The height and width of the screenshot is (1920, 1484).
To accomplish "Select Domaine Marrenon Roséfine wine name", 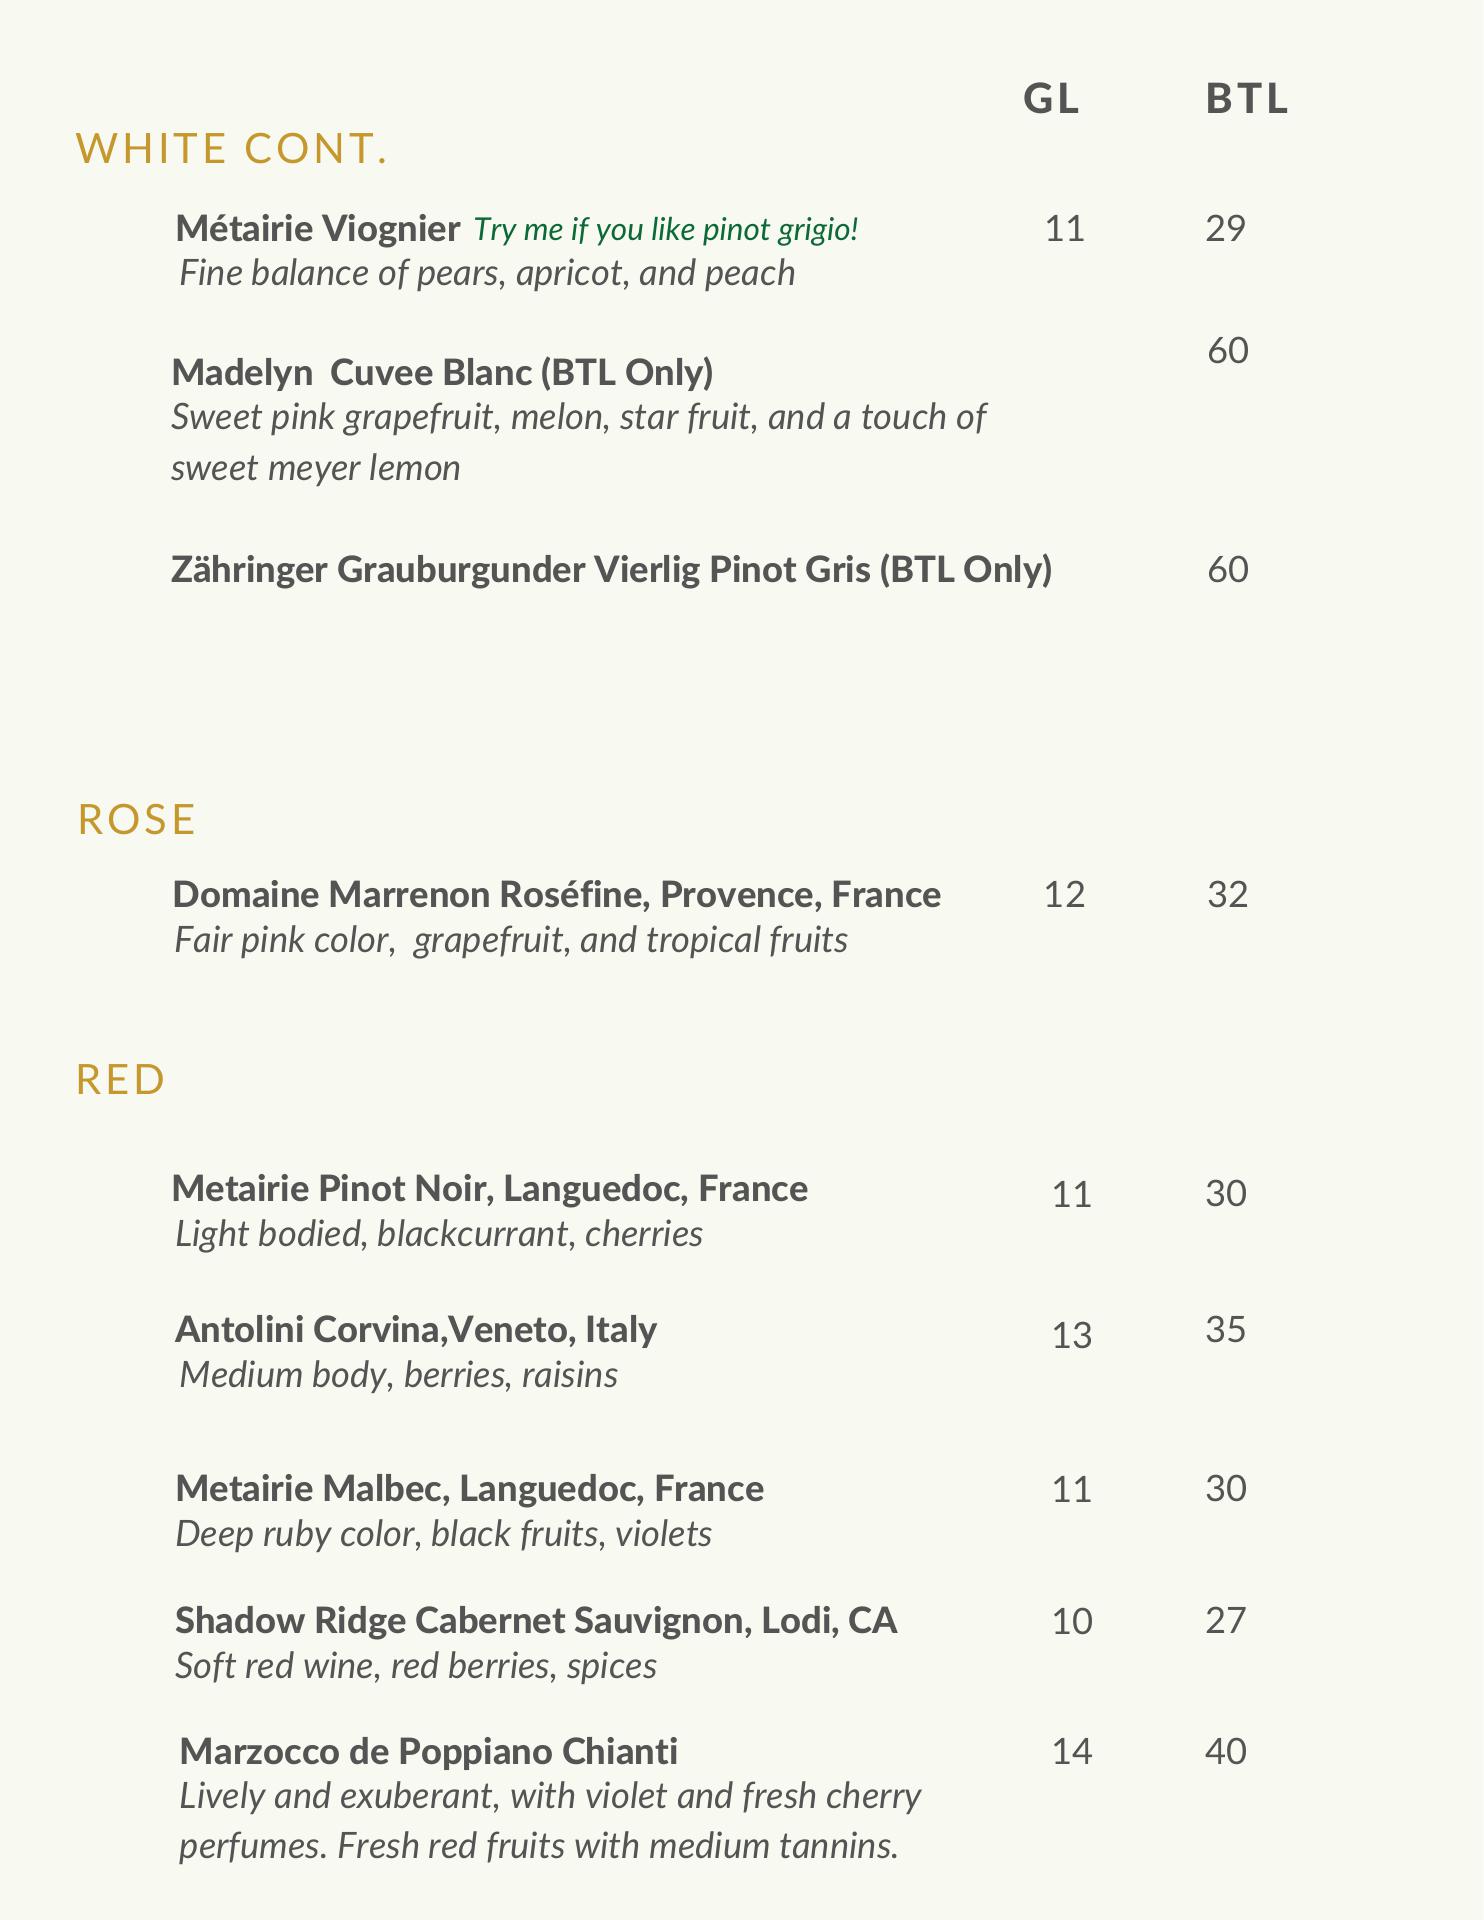I will point(556,894).
